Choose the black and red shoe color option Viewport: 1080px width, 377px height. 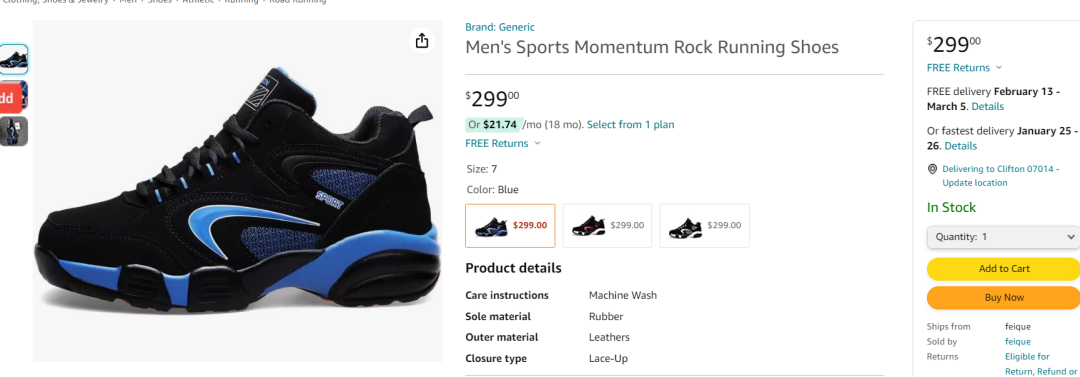[608, 225]
